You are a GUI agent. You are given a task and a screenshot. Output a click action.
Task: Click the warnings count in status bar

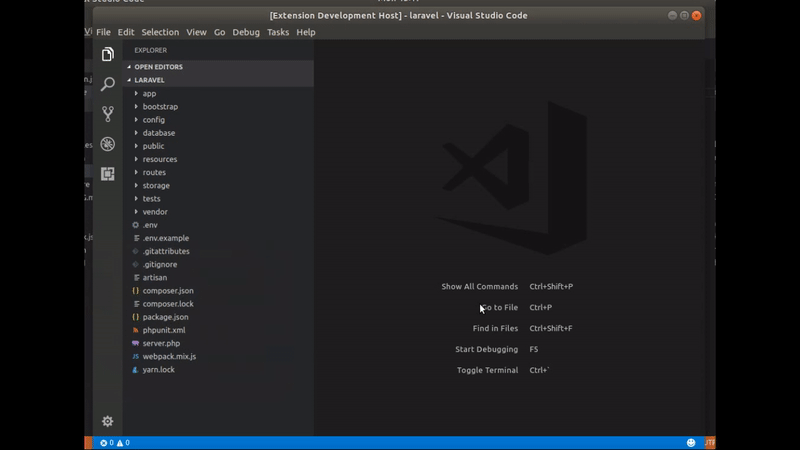tap(123, 443)
